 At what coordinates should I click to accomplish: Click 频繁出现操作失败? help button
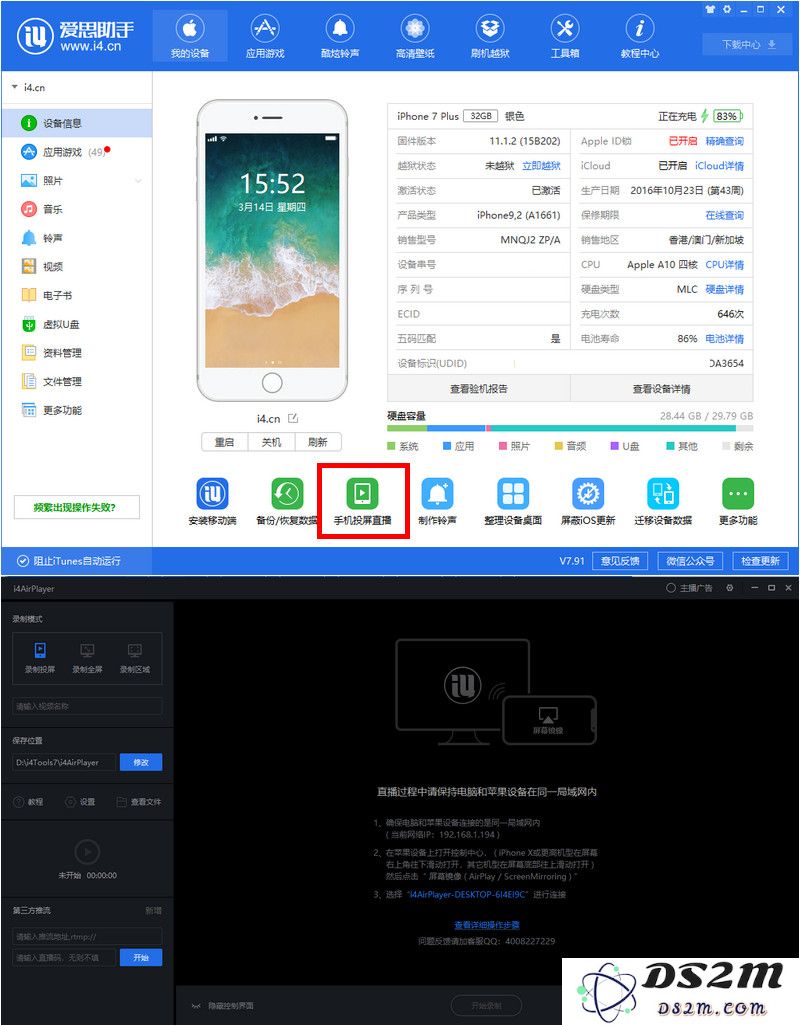[77, 507]
